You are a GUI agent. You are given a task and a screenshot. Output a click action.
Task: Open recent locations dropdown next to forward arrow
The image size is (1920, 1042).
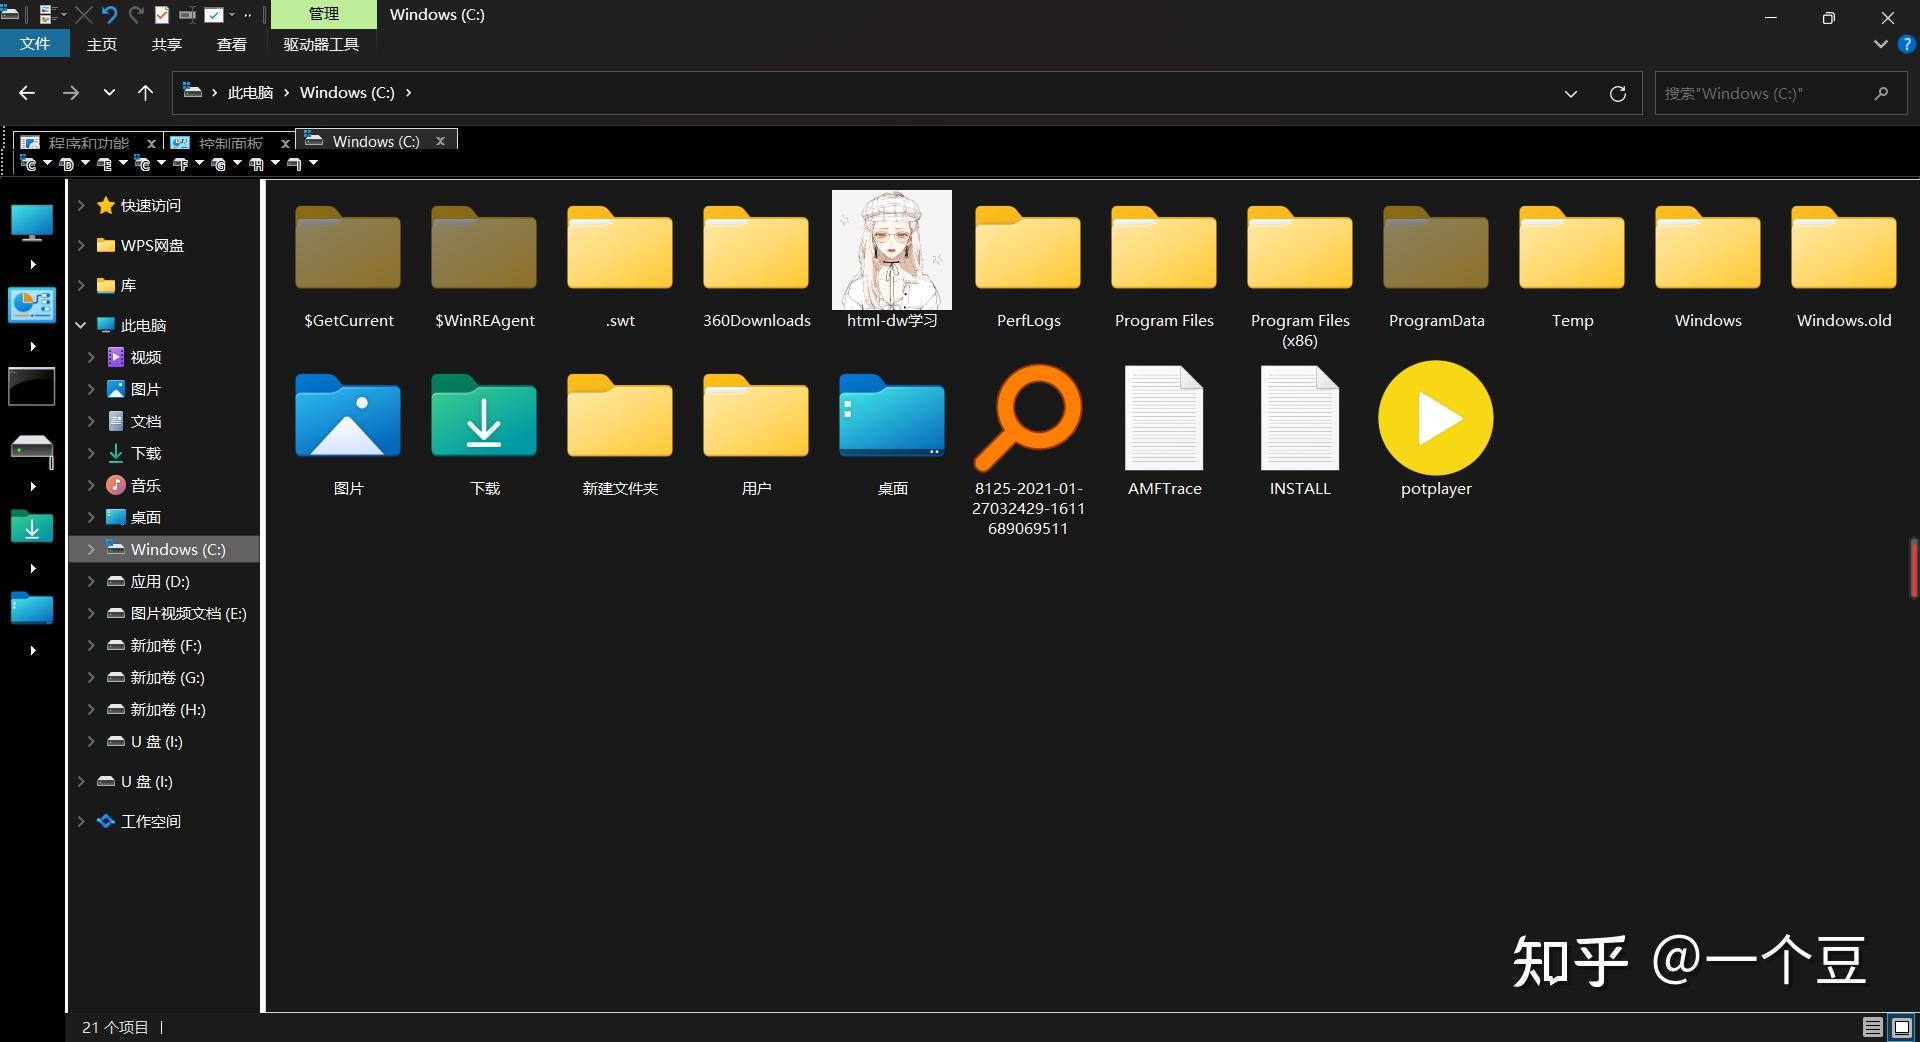coord(109,93)
